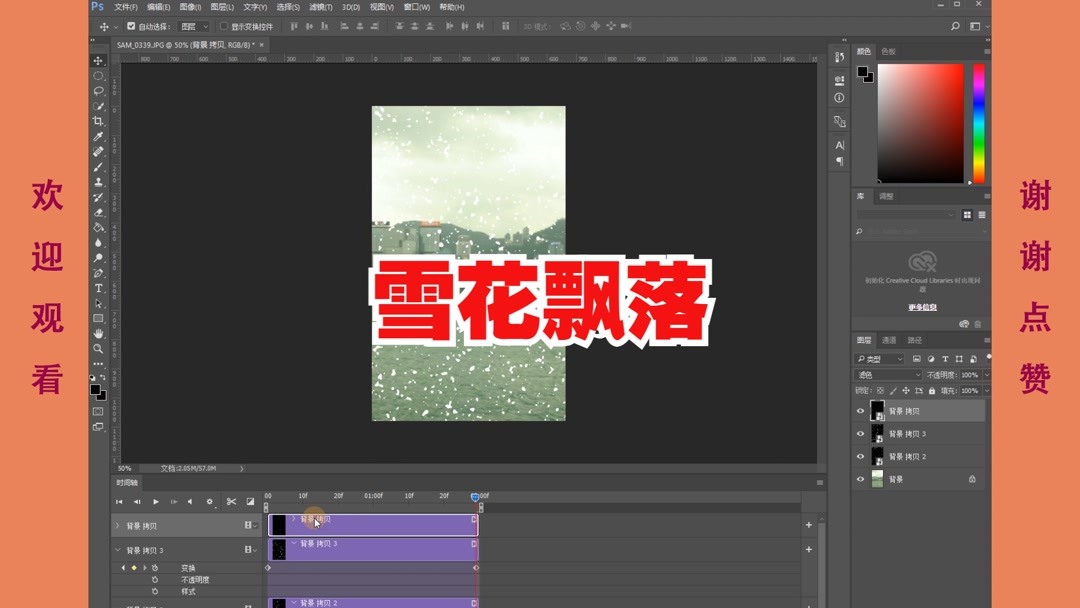Hide the 背景 拷贝 3 layer
Screen dimensions: 1080x608
(860, 433)
